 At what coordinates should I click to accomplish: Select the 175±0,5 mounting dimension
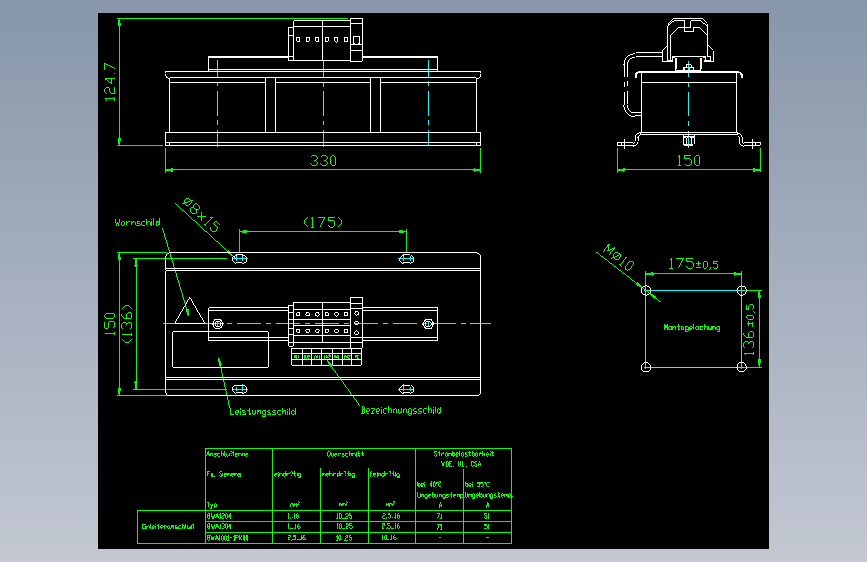pyautogui.click(x=693, y=264)
